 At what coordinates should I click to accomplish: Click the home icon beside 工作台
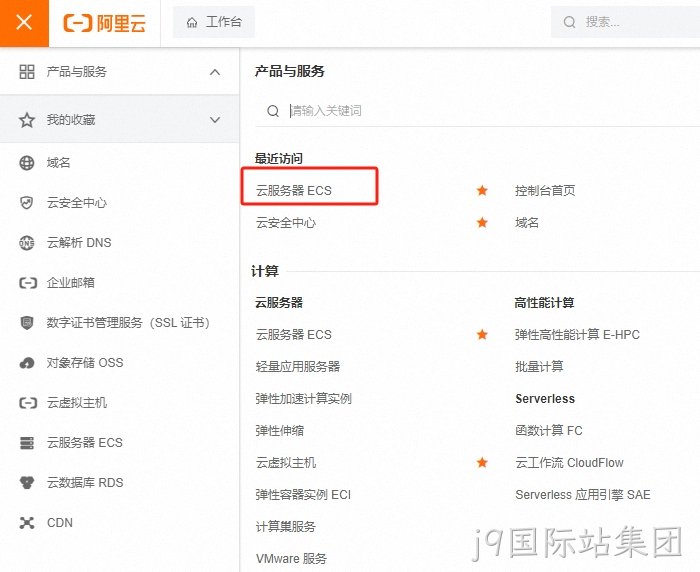[x=192, y=22]
